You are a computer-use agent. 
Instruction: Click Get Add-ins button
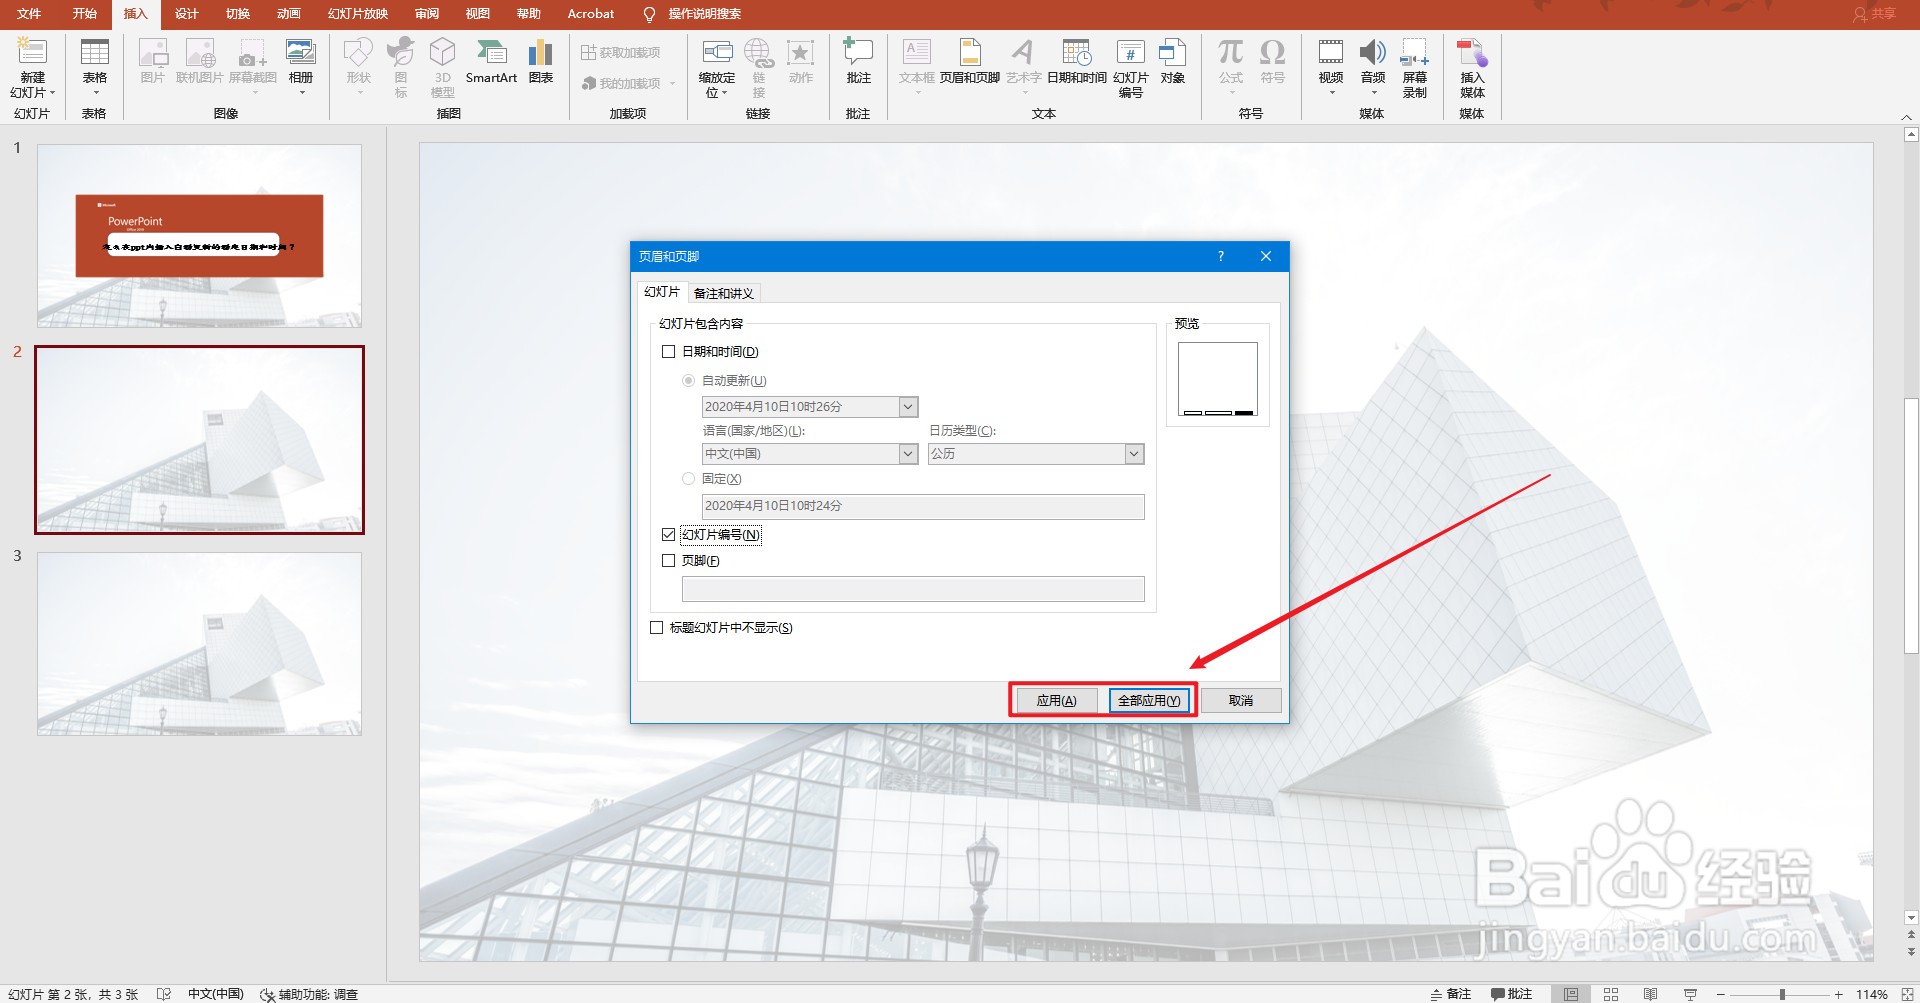pos(621,53)
